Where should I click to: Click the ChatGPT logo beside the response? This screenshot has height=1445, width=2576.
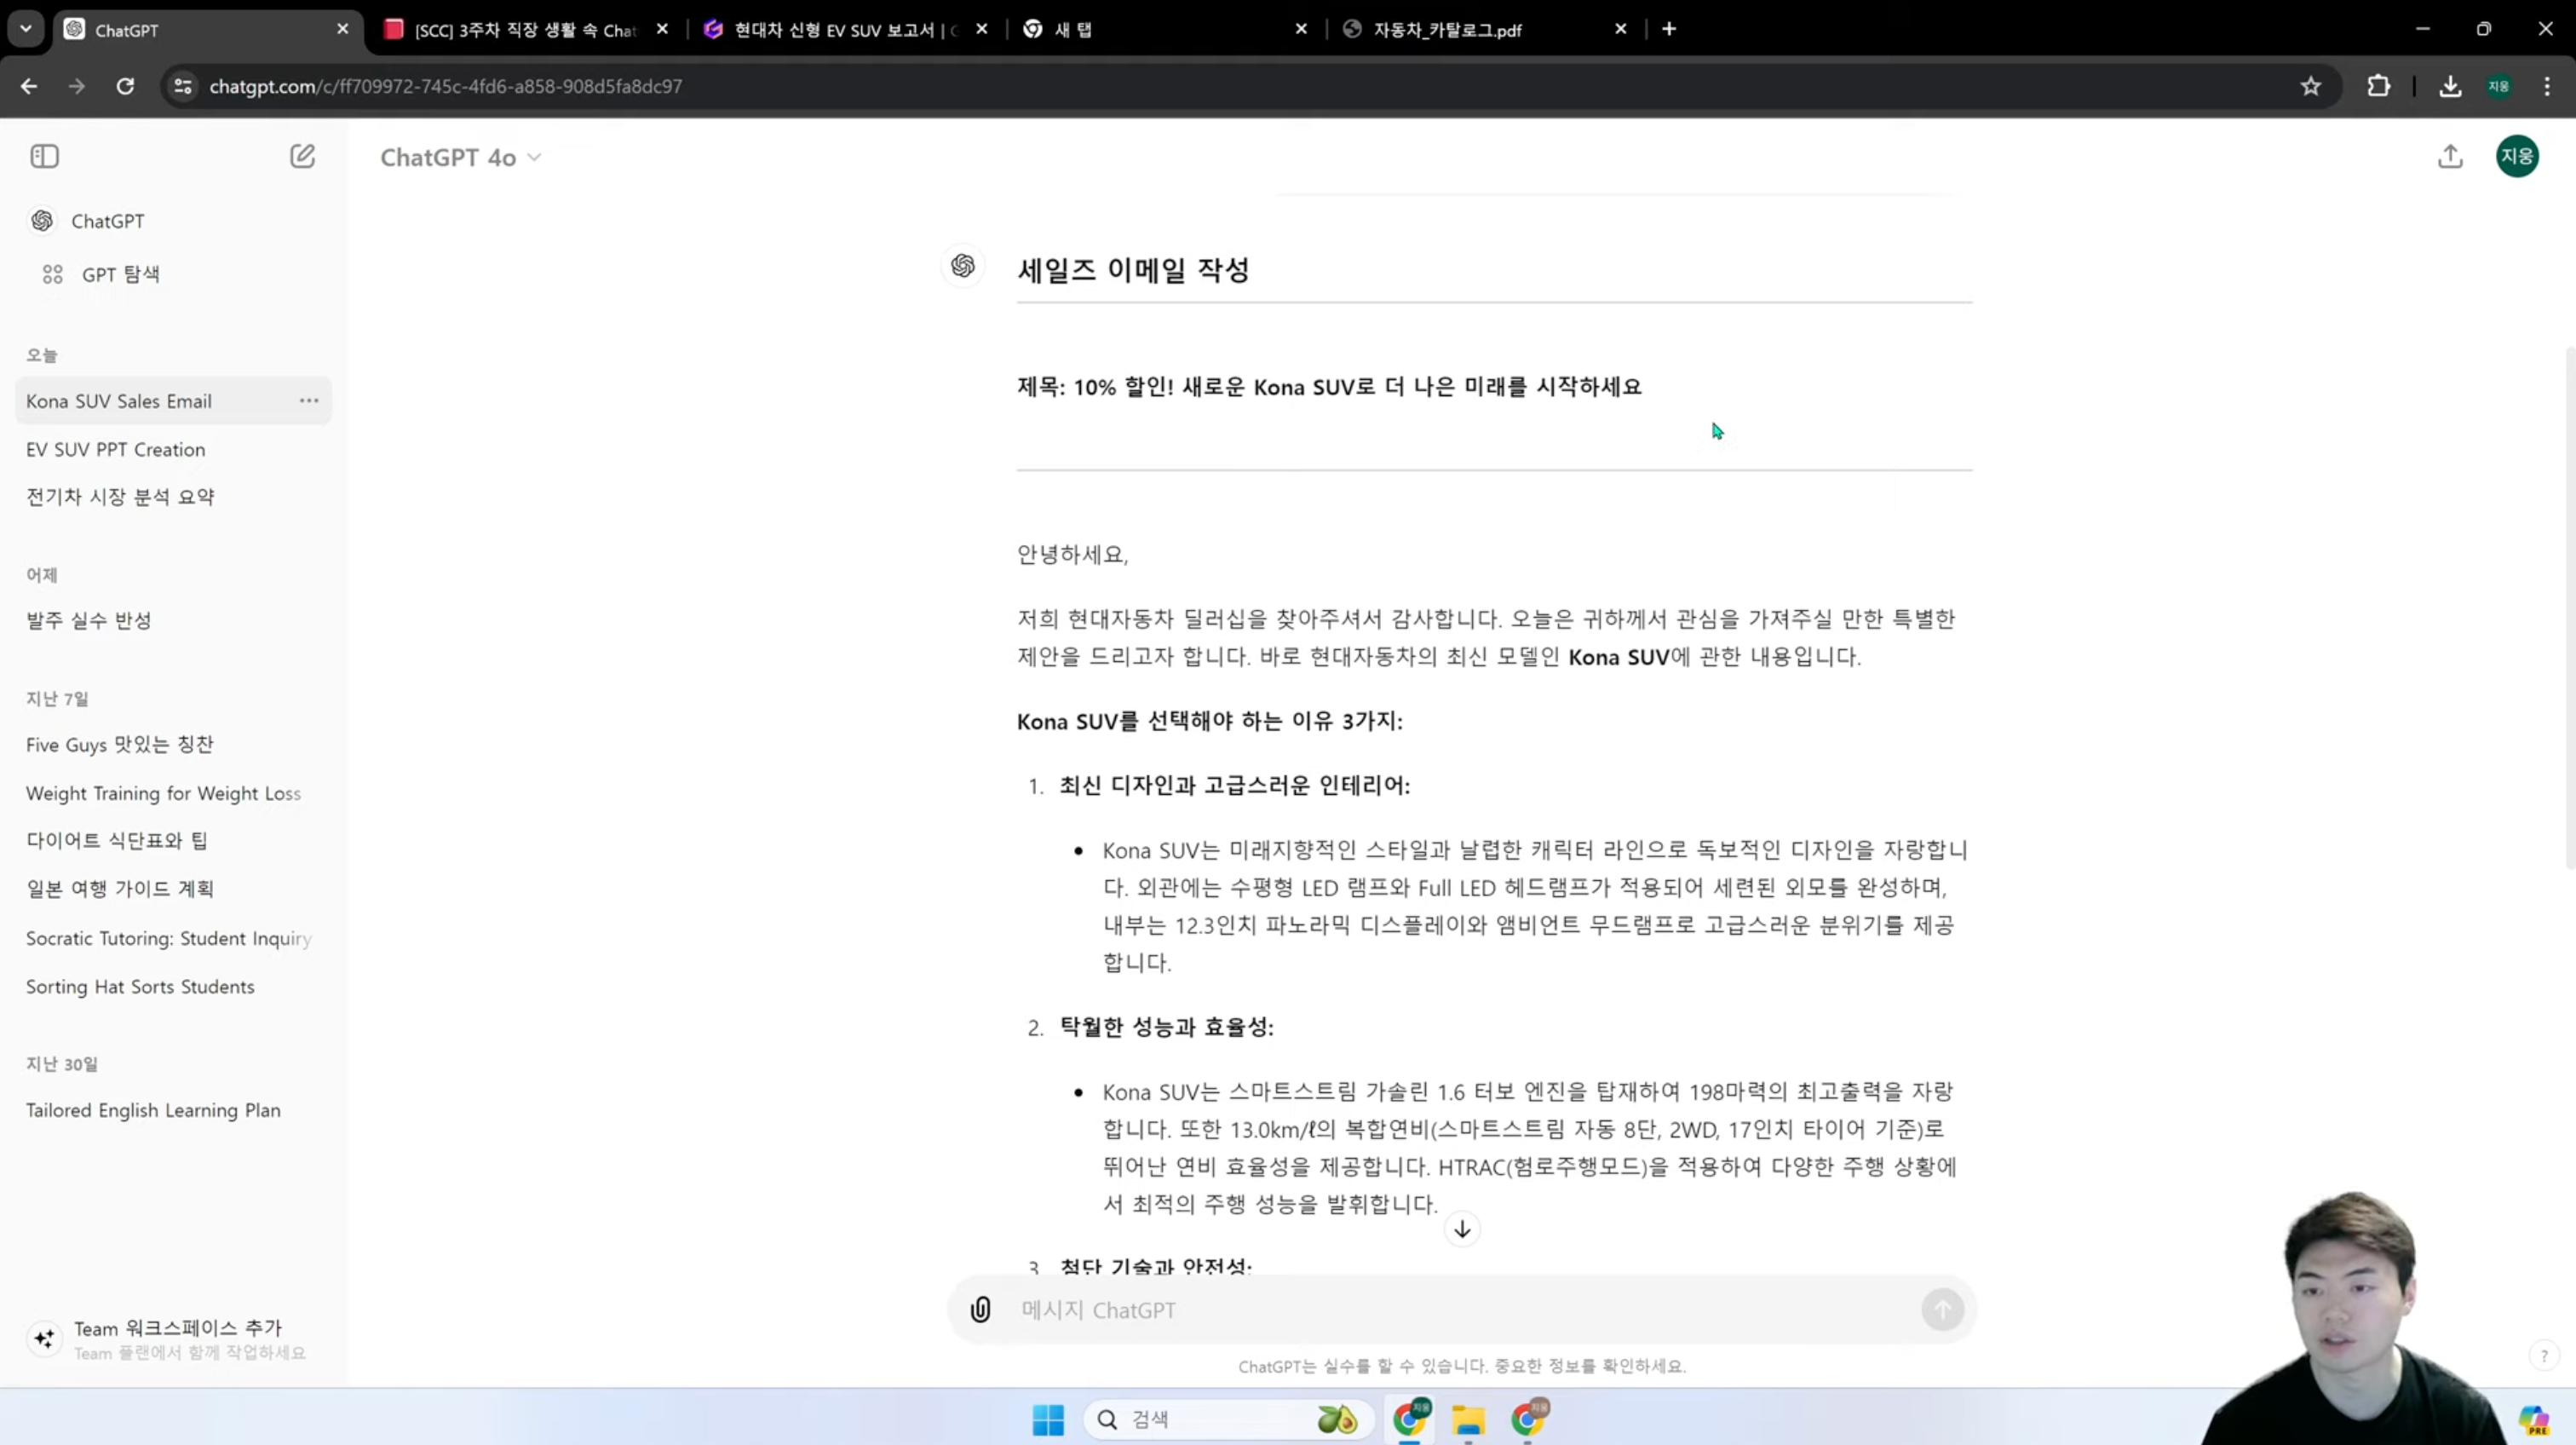coord(962,265)
